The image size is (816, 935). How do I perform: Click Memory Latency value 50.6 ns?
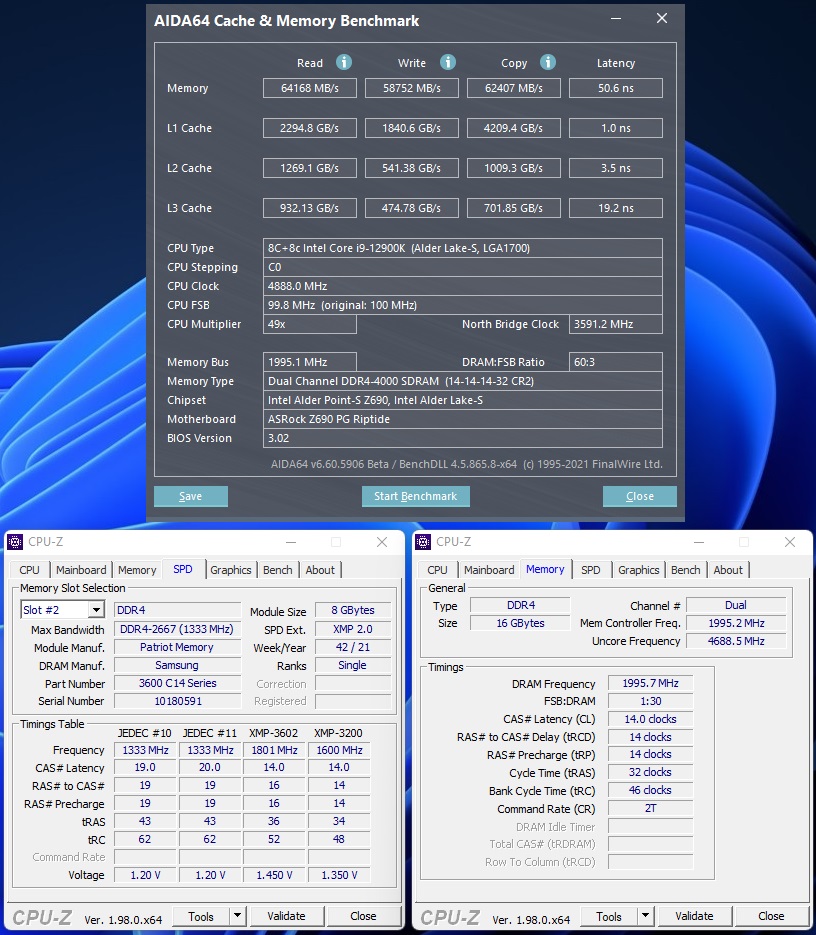point(616,88)
